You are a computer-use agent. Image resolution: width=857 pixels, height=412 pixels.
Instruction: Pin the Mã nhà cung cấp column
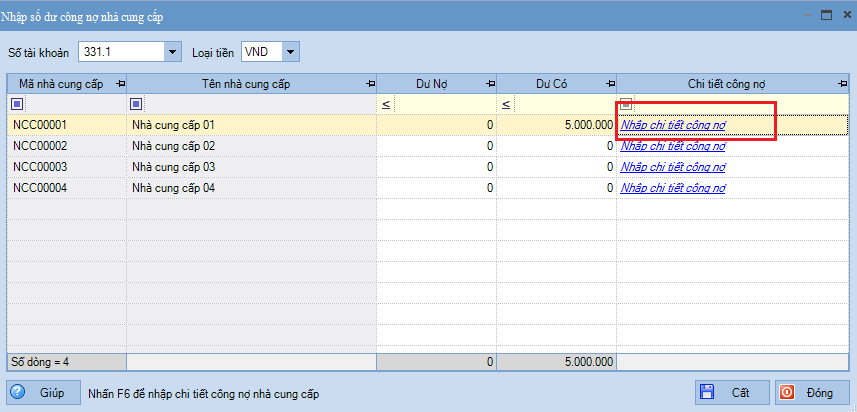point(120,84)
